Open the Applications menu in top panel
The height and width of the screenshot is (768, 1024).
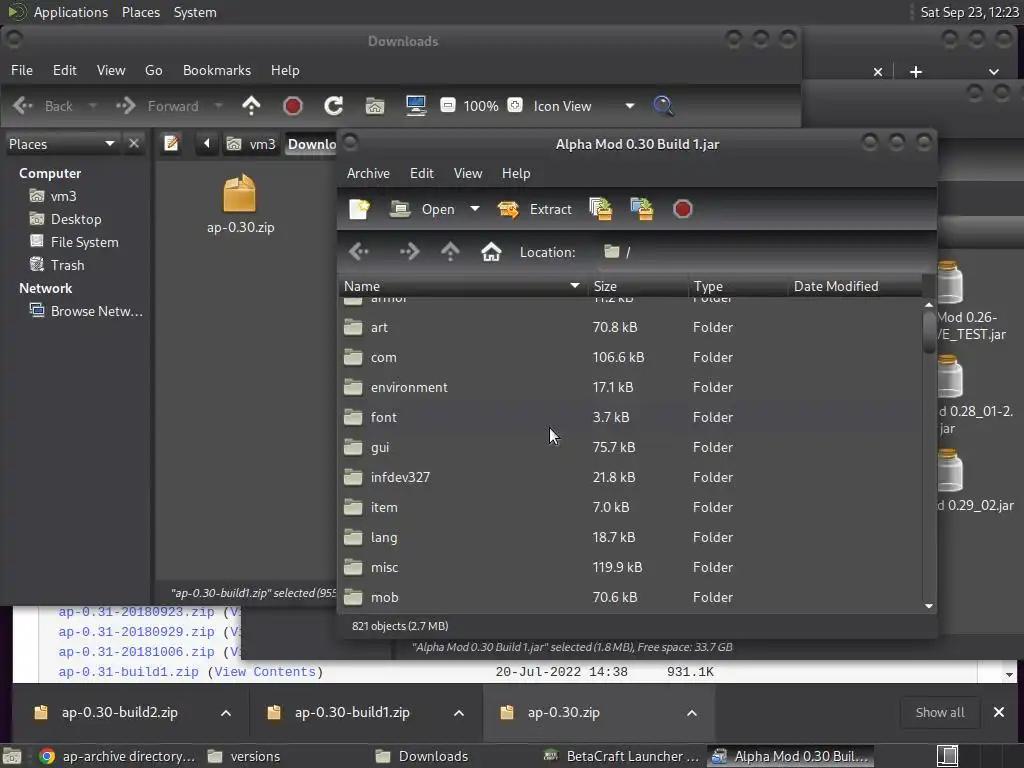(71, 12)
